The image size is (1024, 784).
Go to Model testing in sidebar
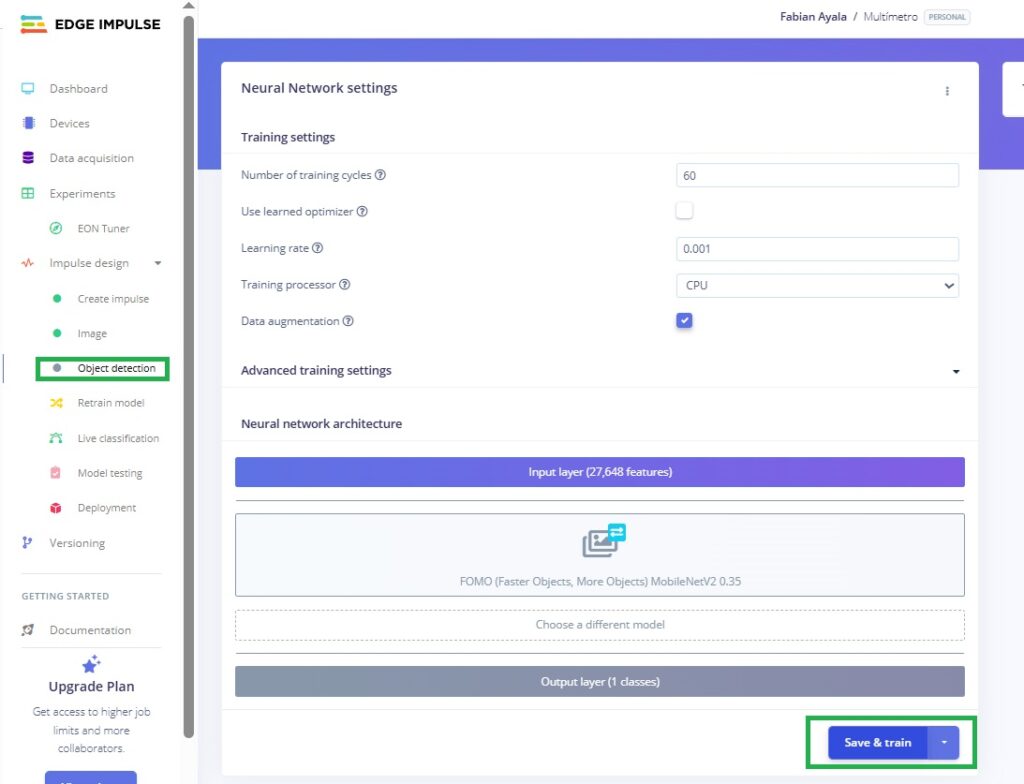coord(110,473)
